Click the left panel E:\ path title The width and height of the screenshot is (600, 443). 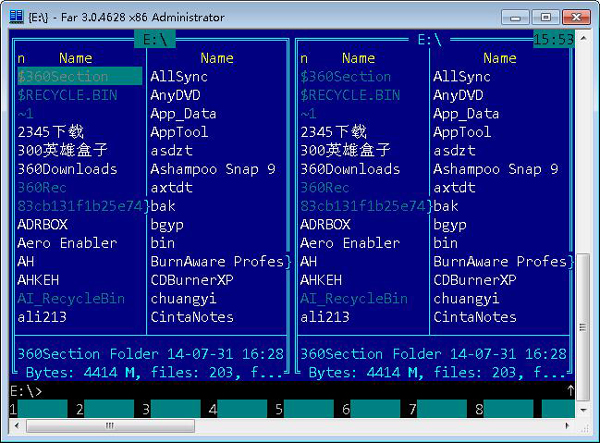coord(155,39)
